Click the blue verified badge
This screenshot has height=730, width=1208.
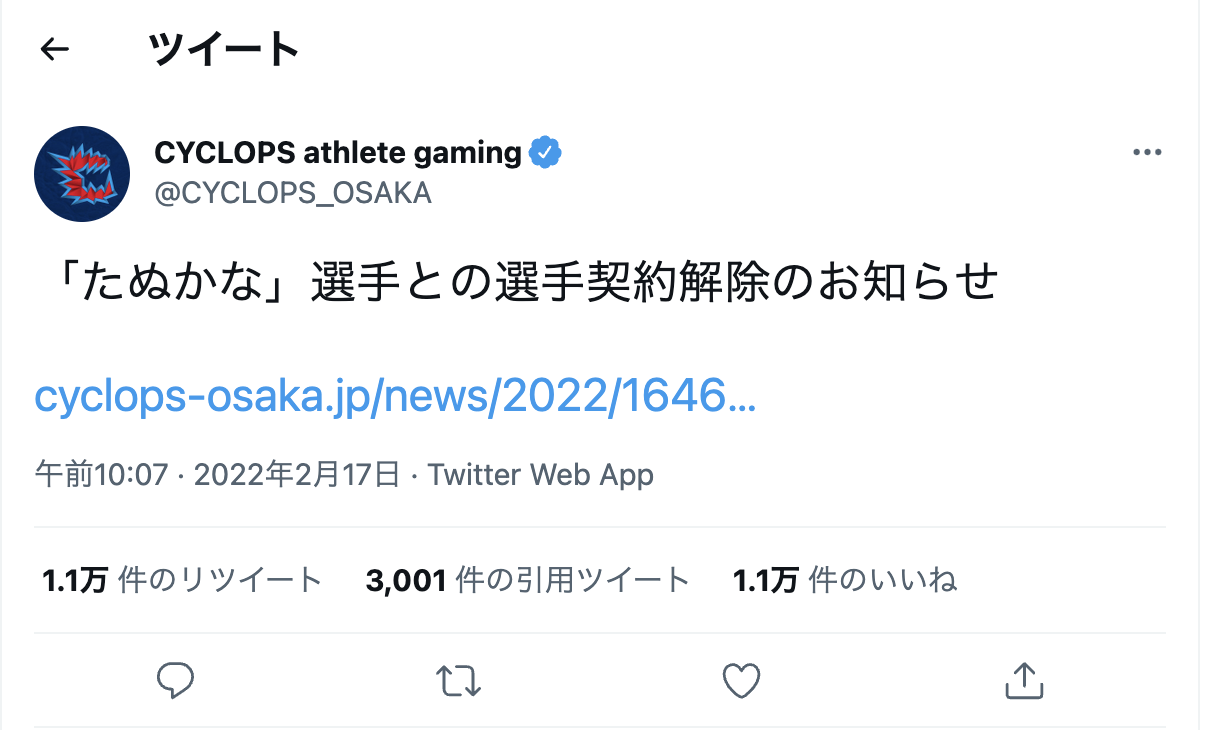click(545, 153)
